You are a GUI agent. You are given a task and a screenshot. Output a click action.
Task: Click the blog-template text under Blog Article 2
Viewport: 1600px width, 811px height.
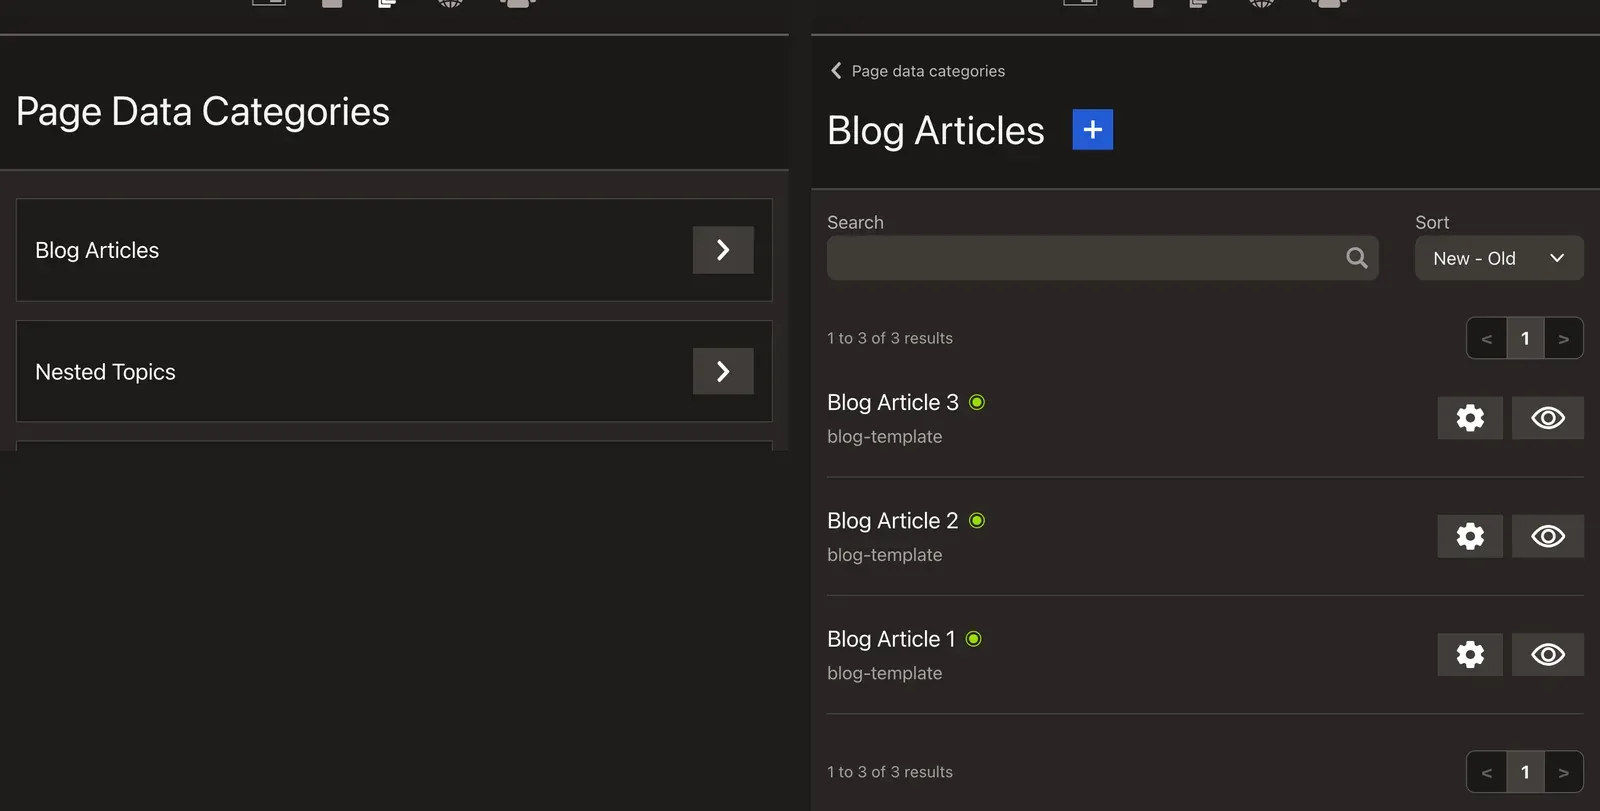click(x=885, y=555)
